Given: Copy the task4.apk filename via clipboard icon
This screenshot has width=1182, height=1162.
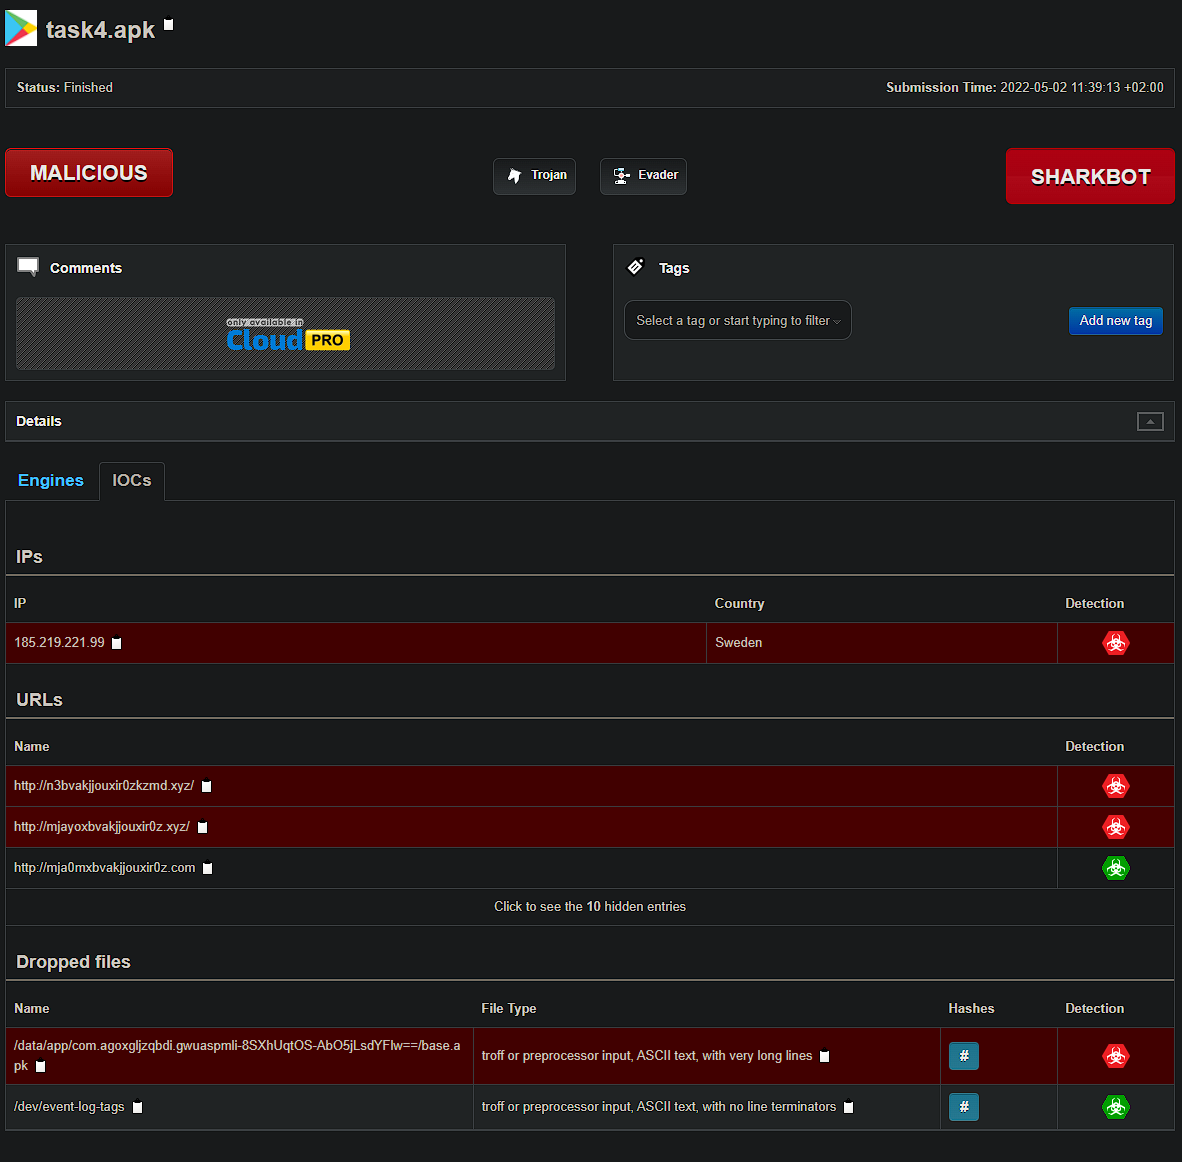Looking at the screenshot, I should point(169,25).
